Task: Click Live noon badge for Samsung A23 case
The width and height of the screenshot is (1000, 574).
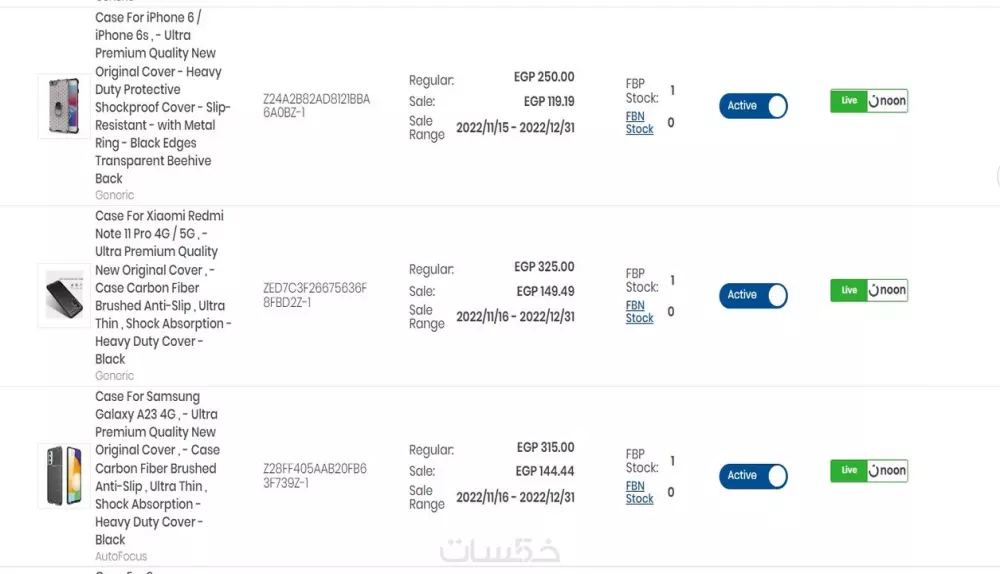Action: pyautogui.click(x=869, y=470)
